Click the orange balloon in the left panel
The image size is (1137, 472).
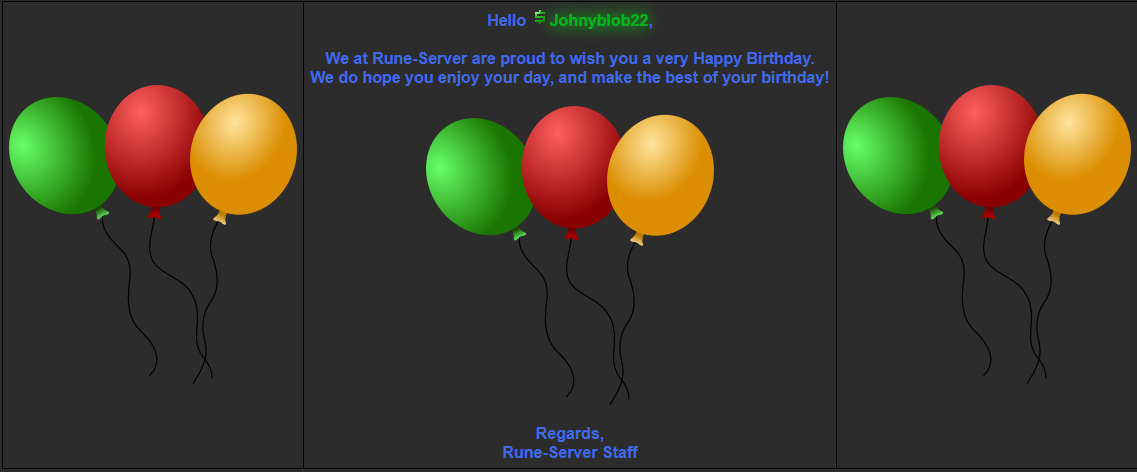click(244, 154)
